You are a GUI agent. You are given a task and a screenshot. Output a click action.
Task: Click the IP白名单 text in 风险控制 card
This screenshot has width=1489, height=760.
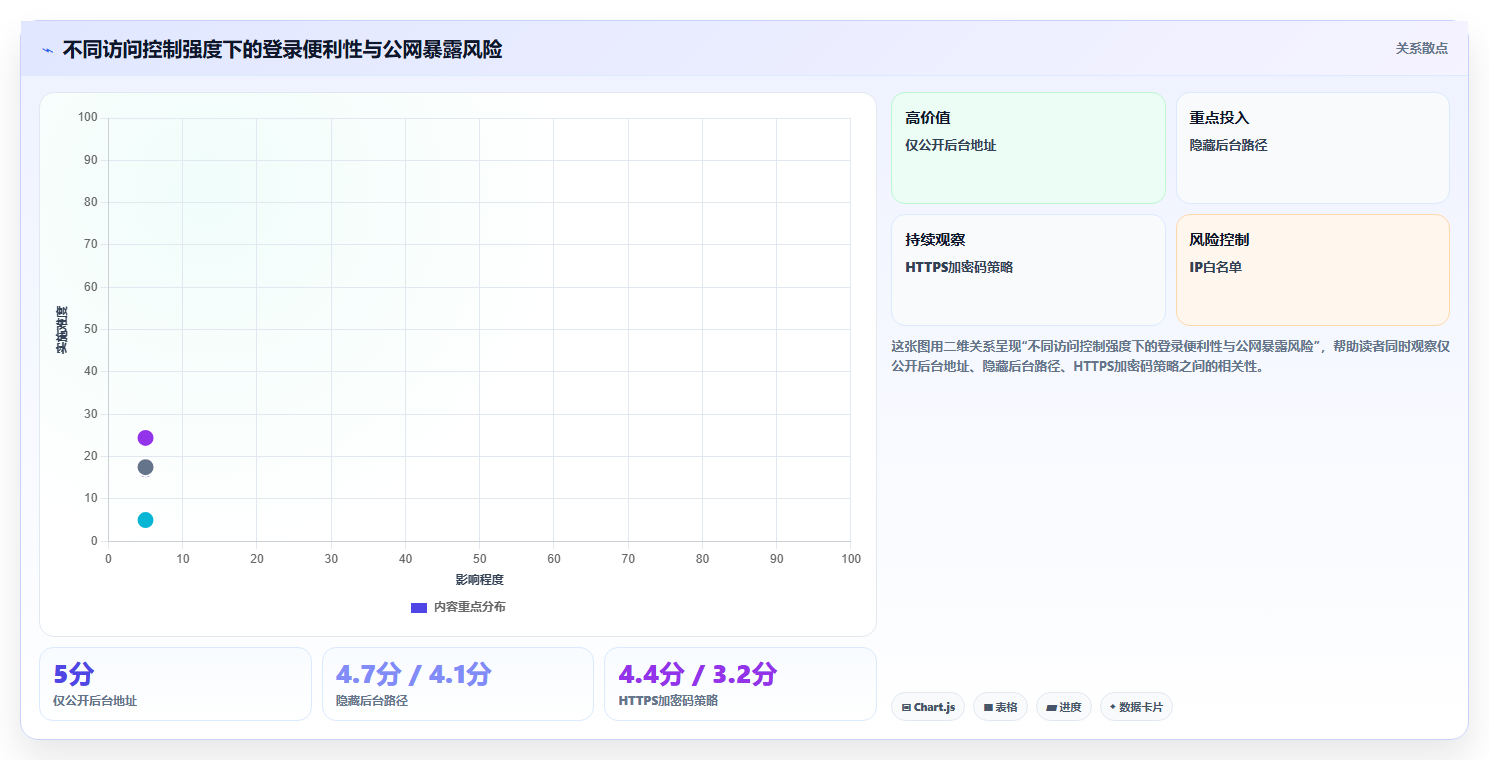pyautogui.click(x=1215, y=267)
